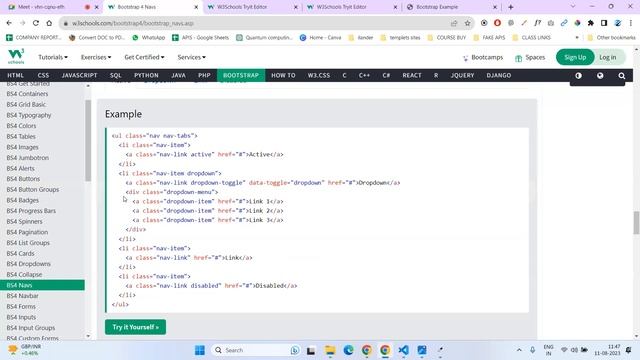Image resolution: width=640 pixels, height=360 pixels.
Task: Select BOOTSTRAP in the navigation bar
Action: tap(241, 76)
